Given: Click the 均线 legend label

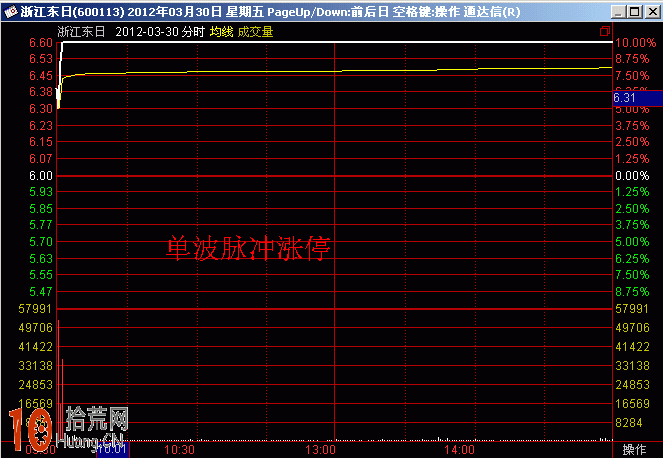Looking at the screenshot, I should pyautogui.click(x=222, y=32).
